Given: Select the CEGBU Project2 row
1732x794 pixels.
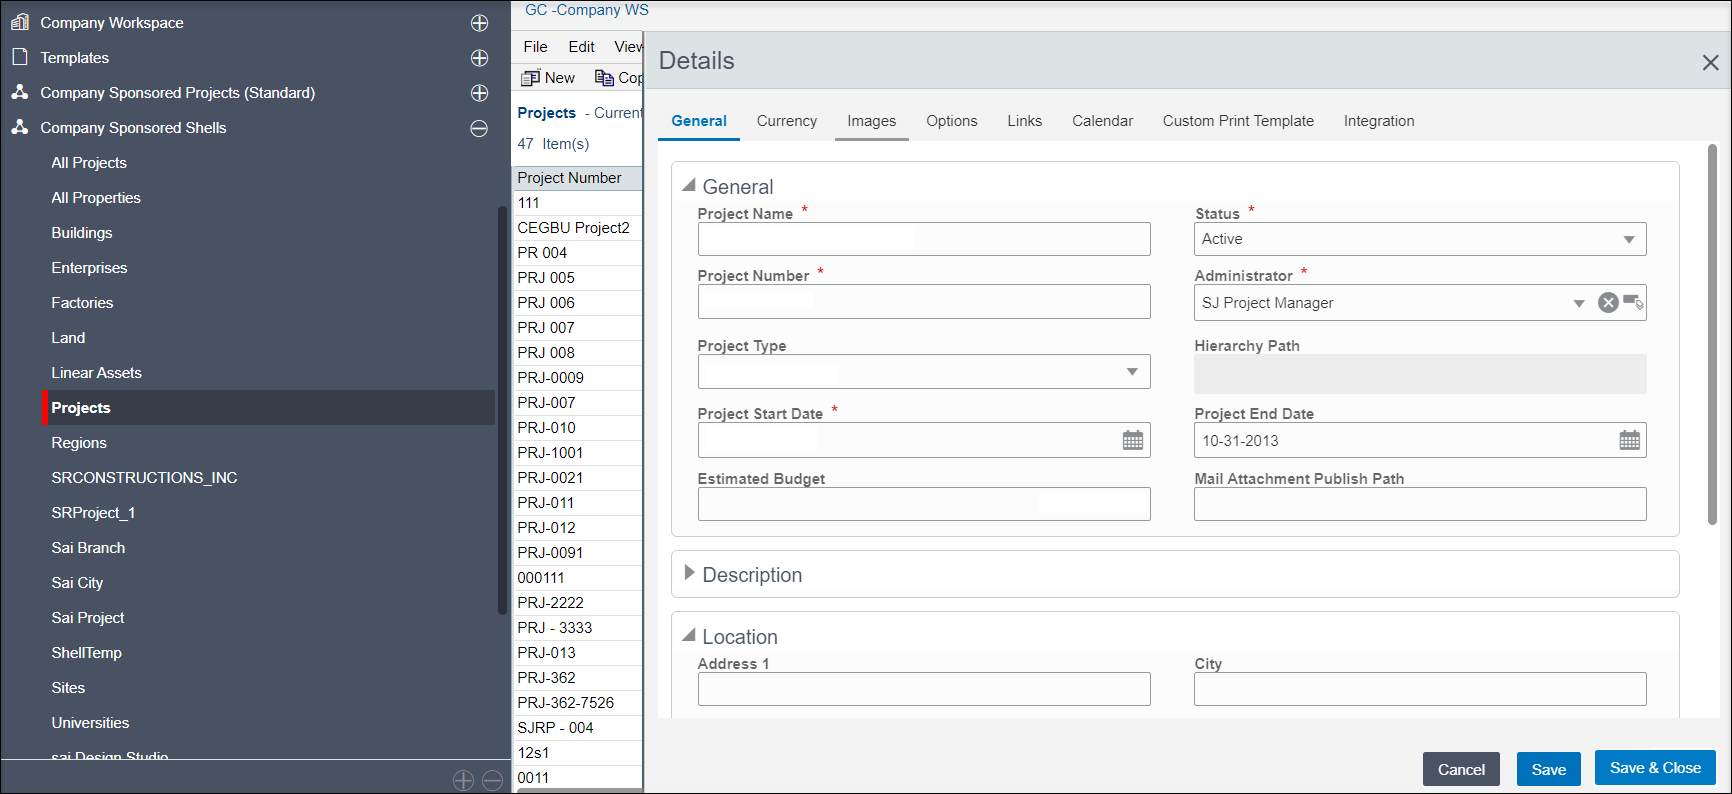Looking at the screenshot, I should click(x=577, y=228).
